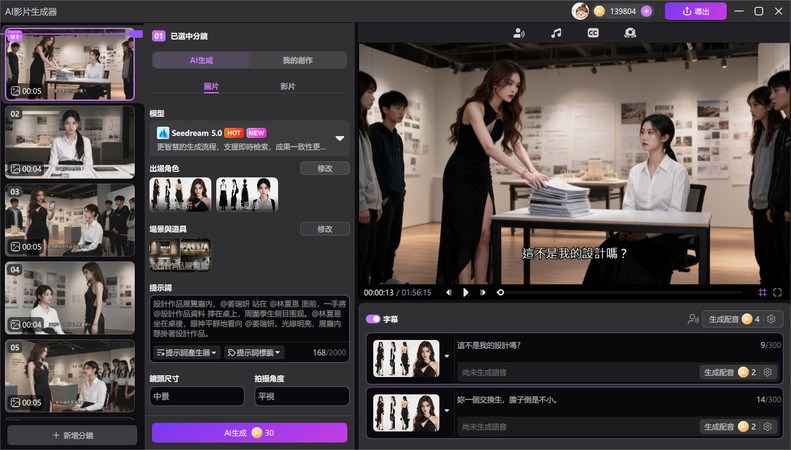Click first character thumbnail under 出場角色
This screenshot has width=791, height=450.
point(180,195)
